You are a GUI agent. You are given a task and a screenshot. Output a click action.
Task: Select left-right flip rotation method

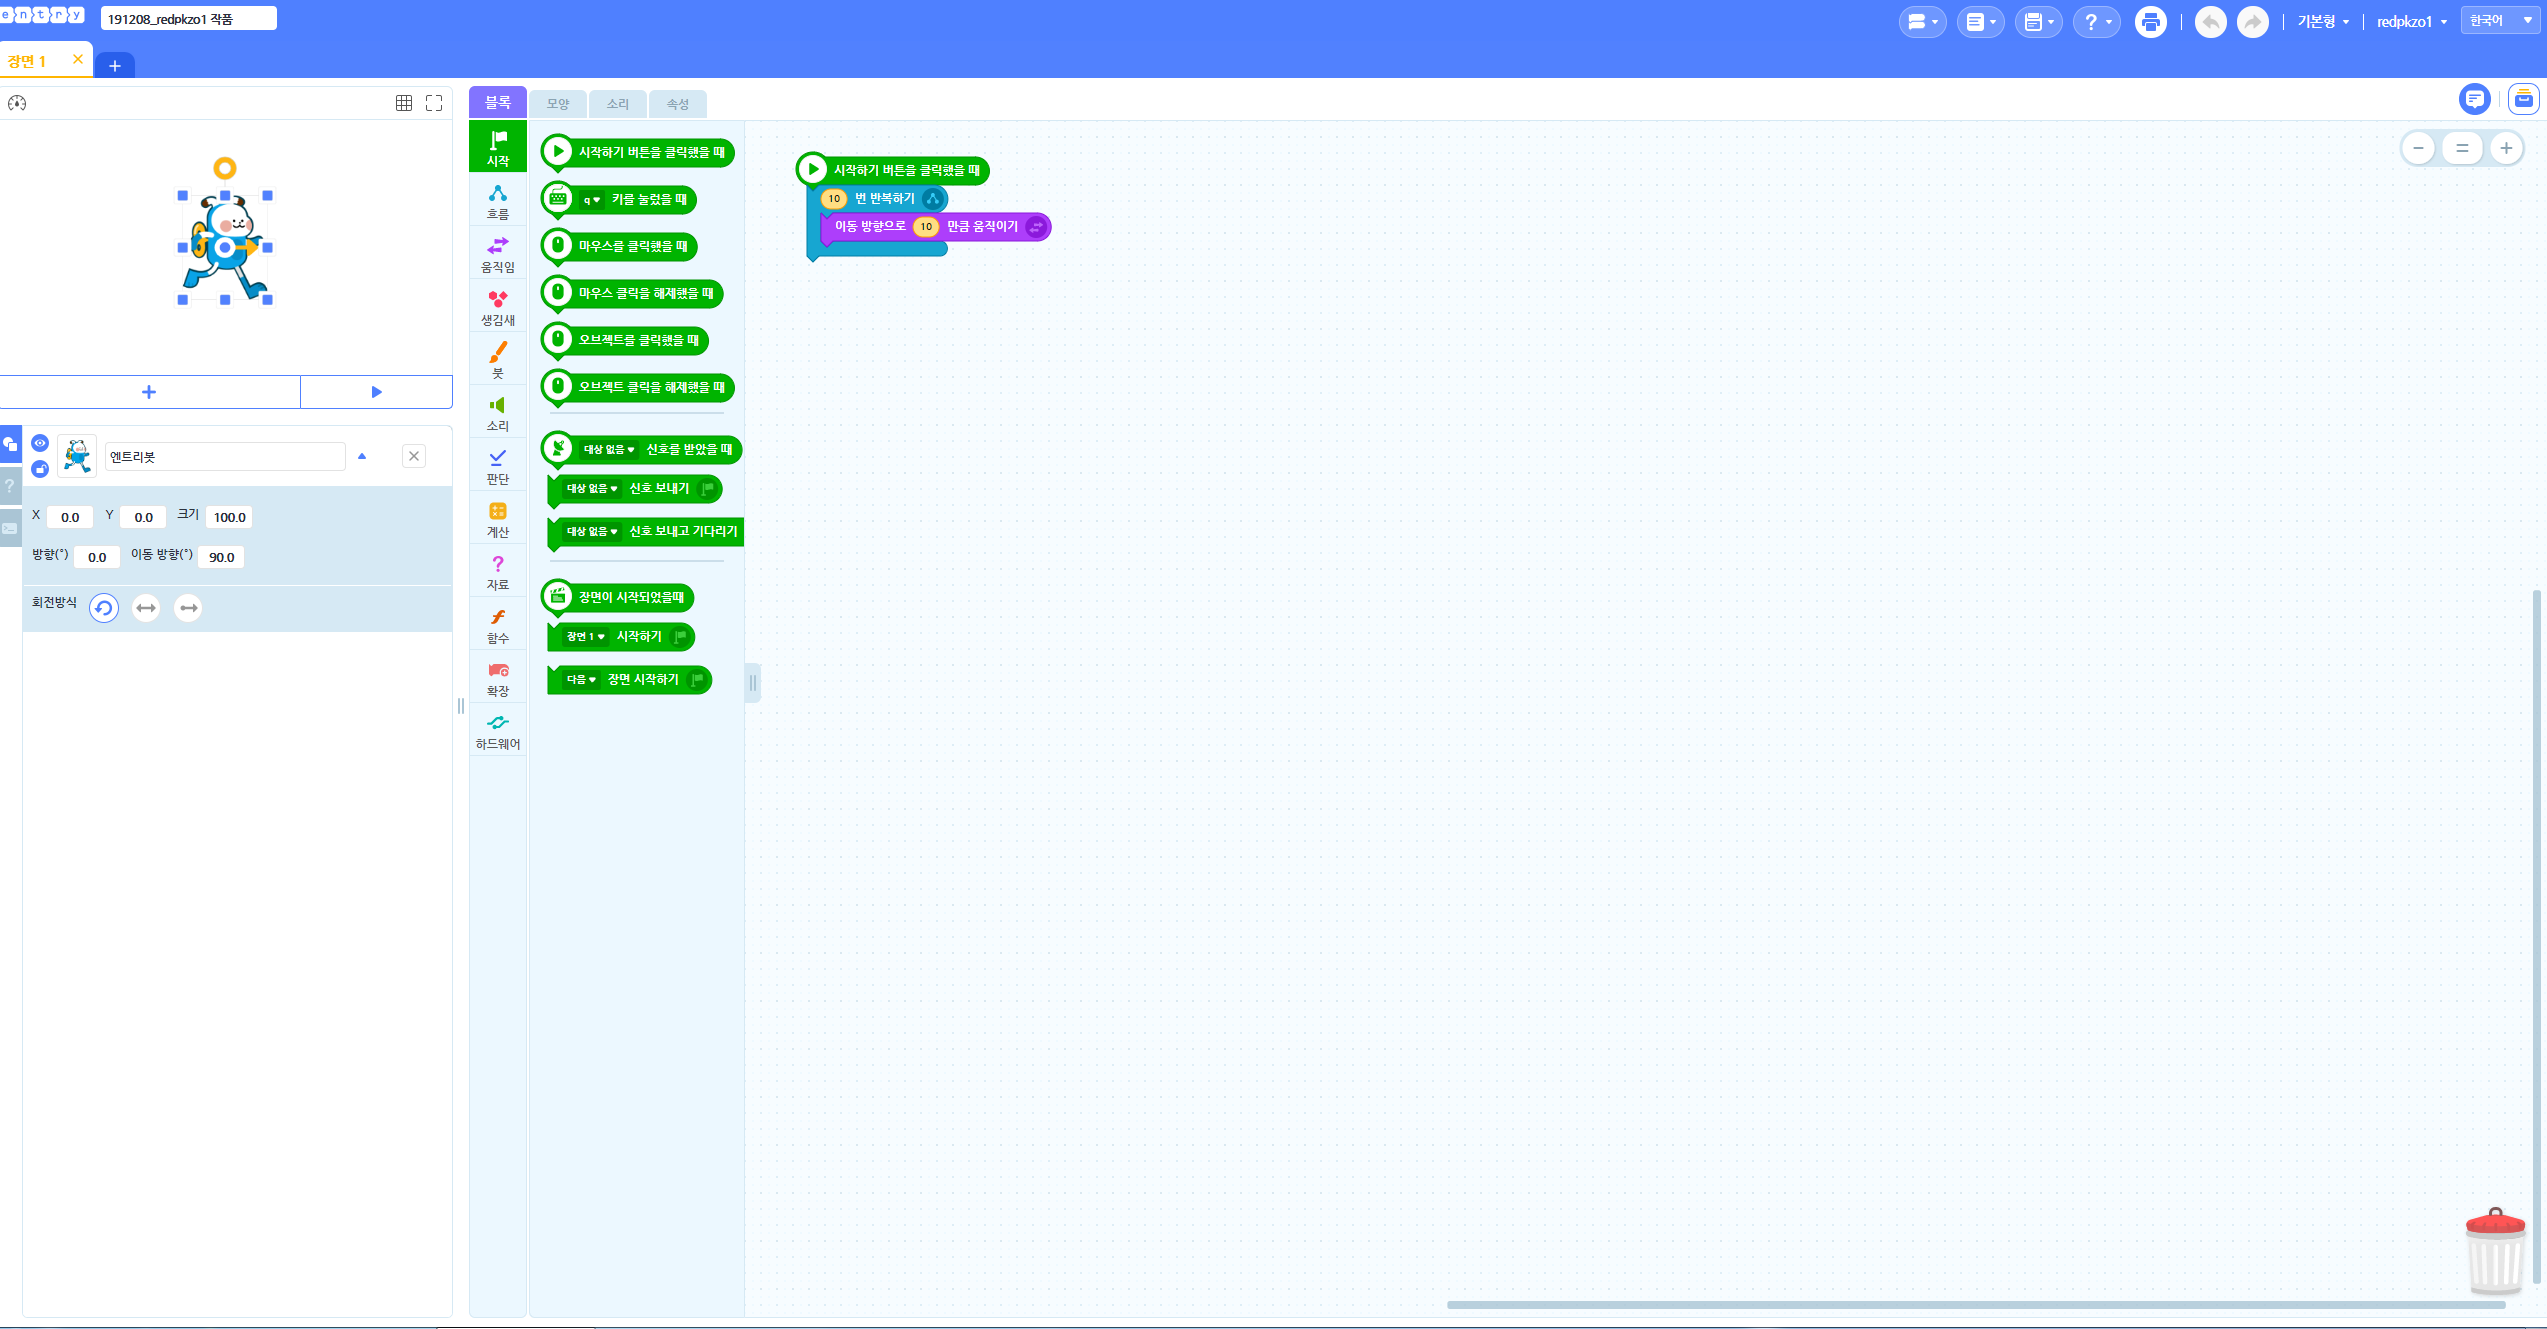pos(146,608)
